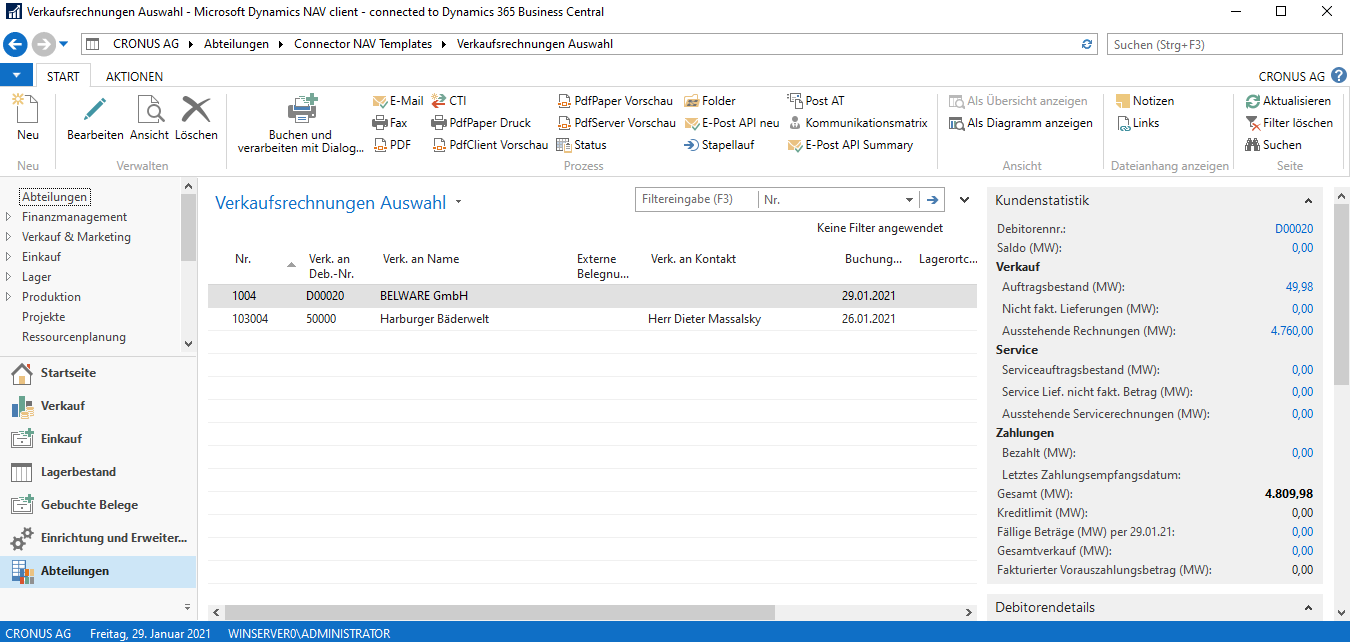
Task: Run PdfPaper Druck
Action: pos(482,123)
